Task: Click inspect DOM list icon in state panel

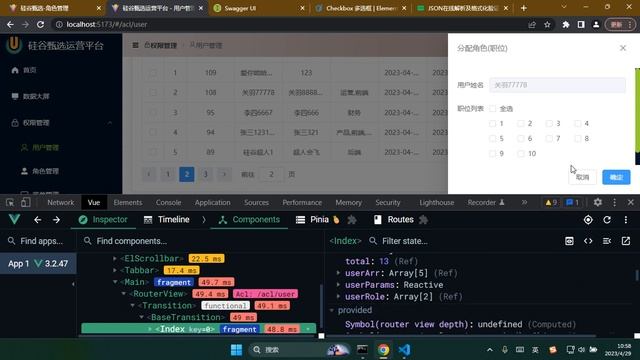Action: (x=607, y=241)
